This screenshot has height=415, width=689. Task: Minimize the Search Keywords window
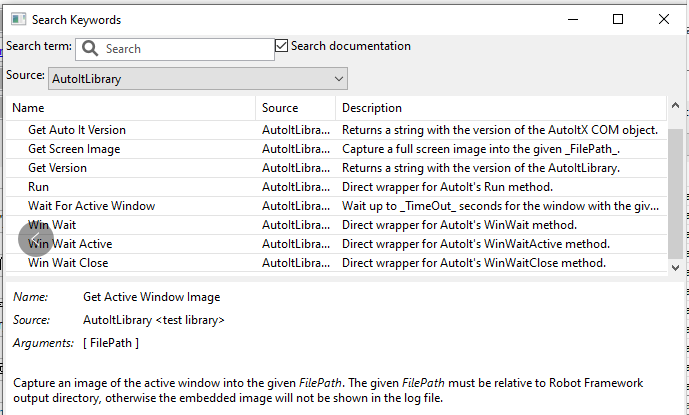(572, 19)
